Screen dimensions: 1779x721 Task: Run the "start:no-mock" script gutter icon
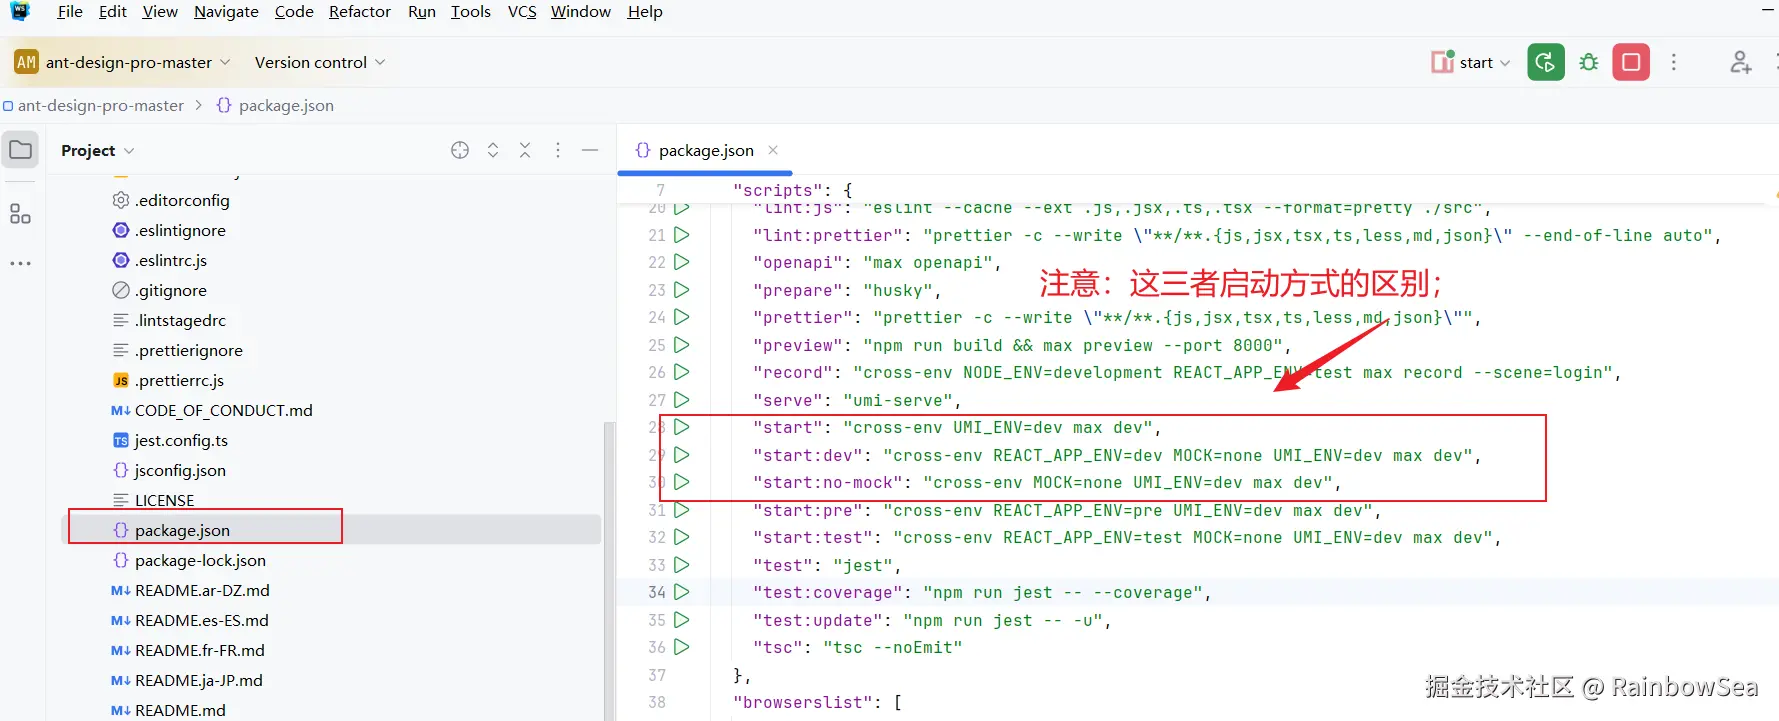[682, 482]
